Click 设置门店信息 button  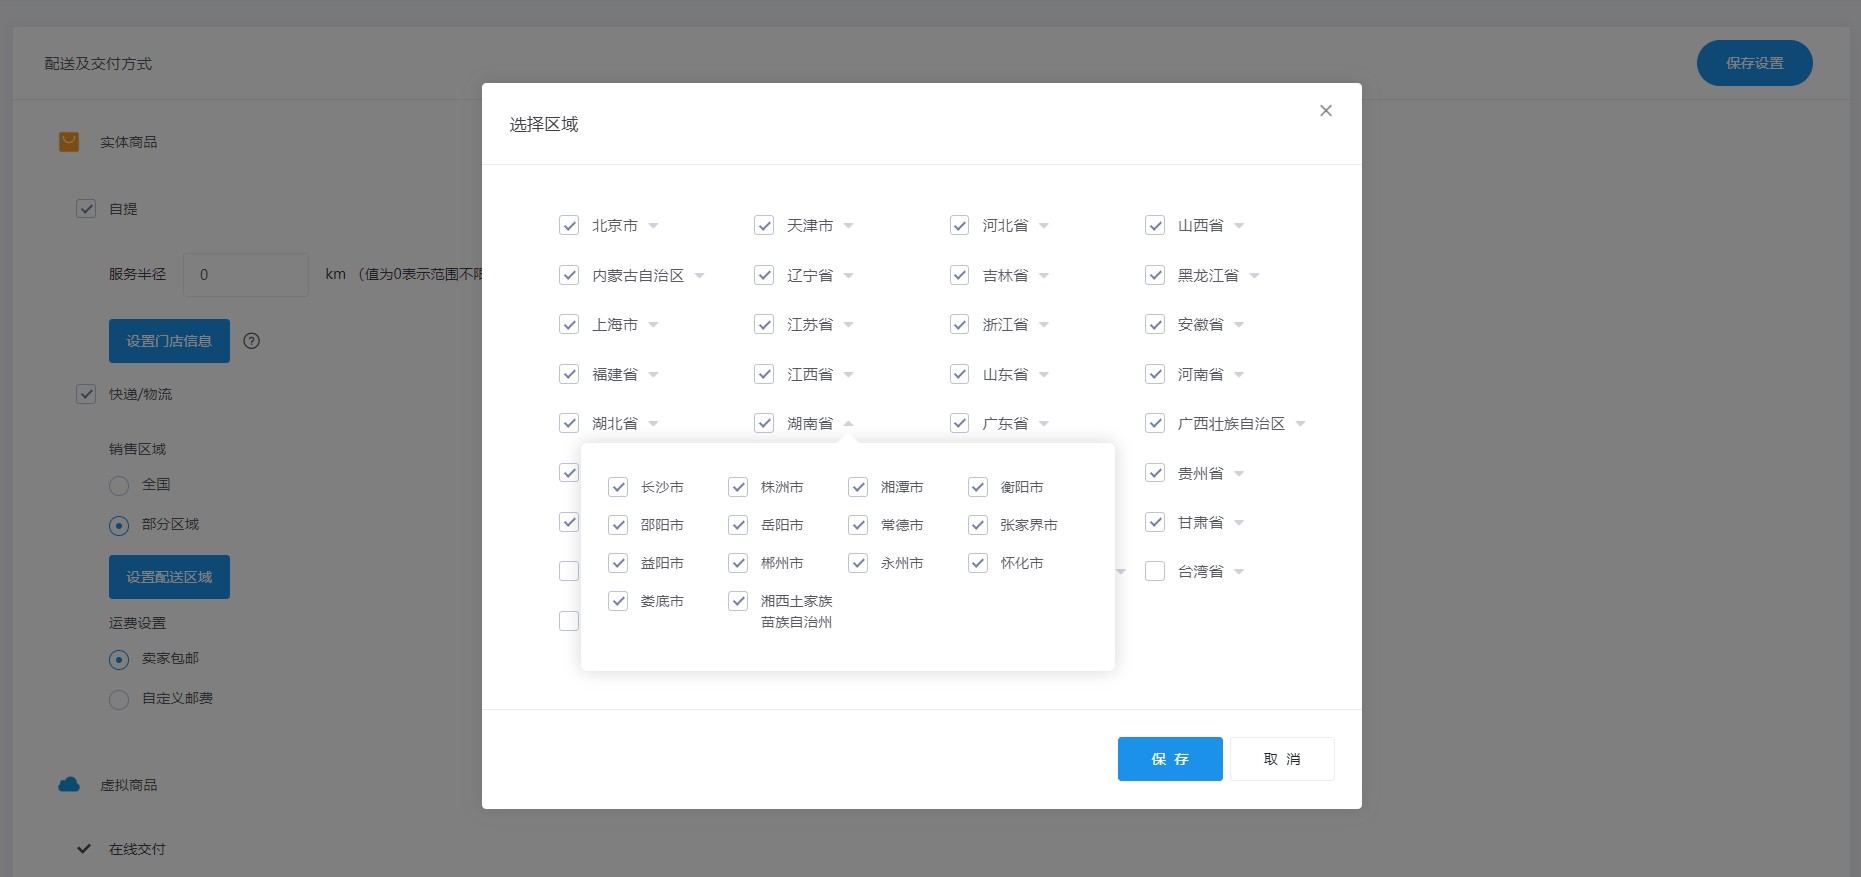pos(169,341)
